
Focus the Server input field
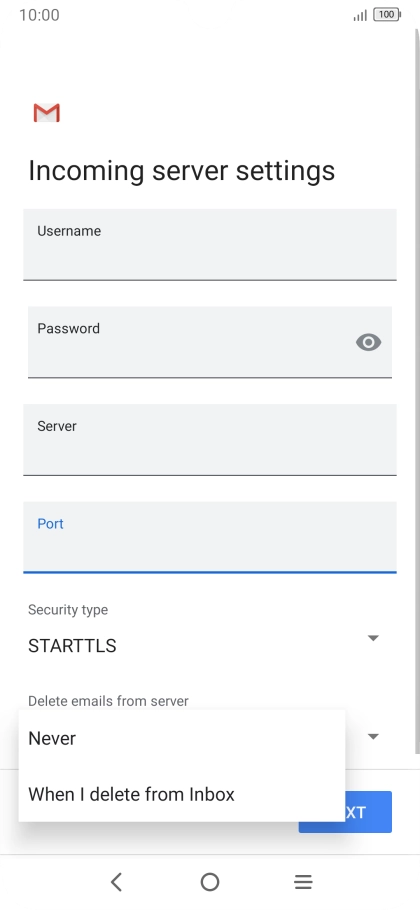click(210, 439)
